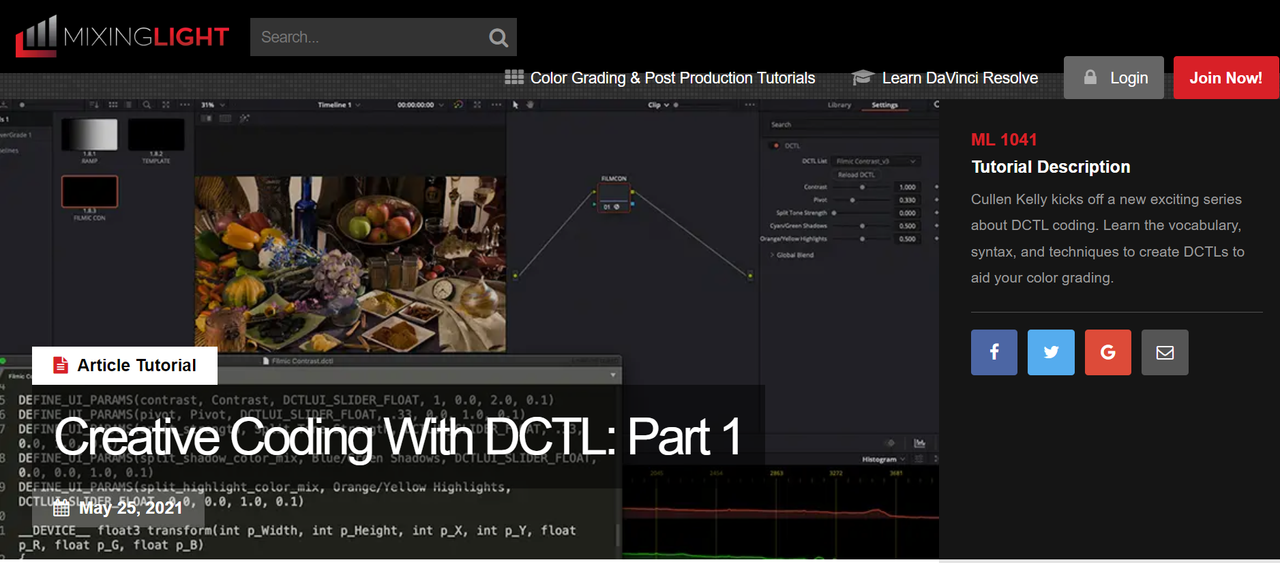The image size is (1280, 563).
Task: Open the Clip dropdown
Action: coord(660,105)
